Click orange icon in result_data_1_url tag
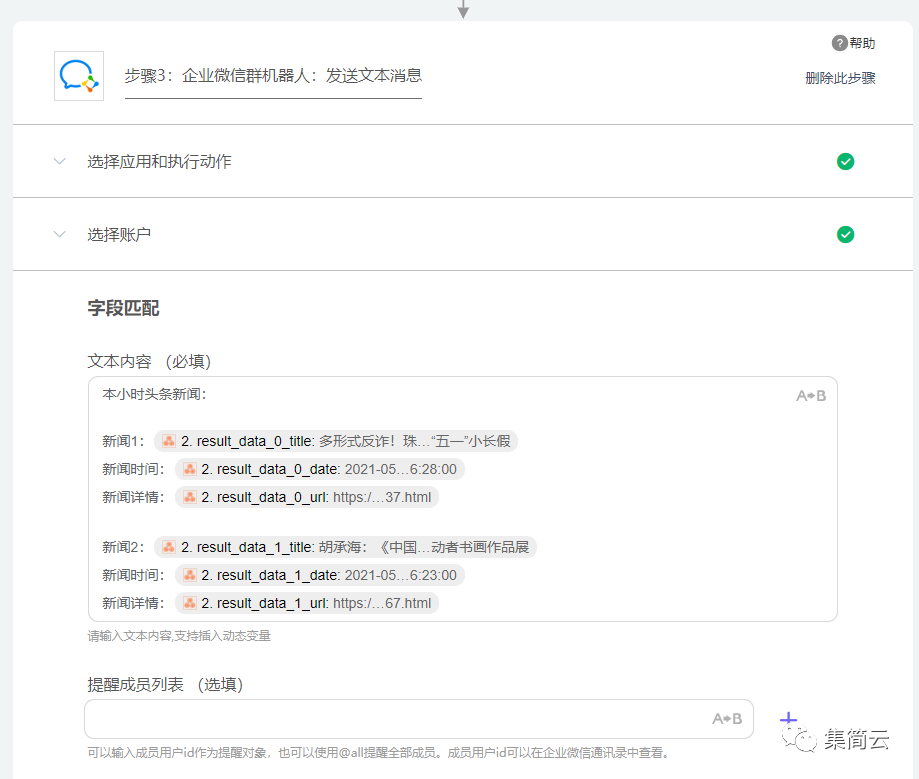Image resolution: width=919 pixels, height=779 pixels. (190, 604)
